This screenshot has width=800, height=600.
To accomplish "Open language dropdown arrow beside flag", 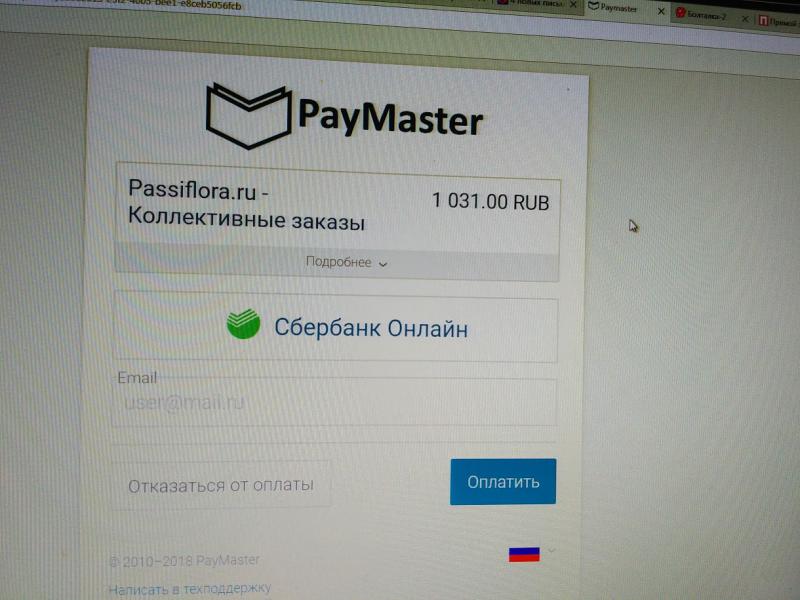I will [552, 551].
